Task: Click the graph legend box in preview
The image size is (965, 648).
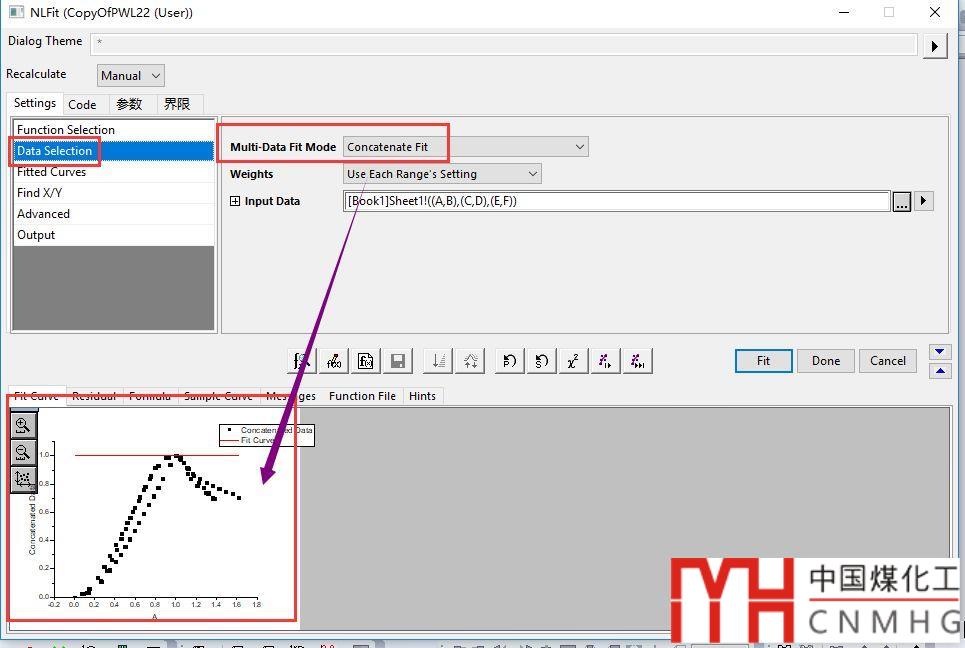Action: tap(267, 435)
